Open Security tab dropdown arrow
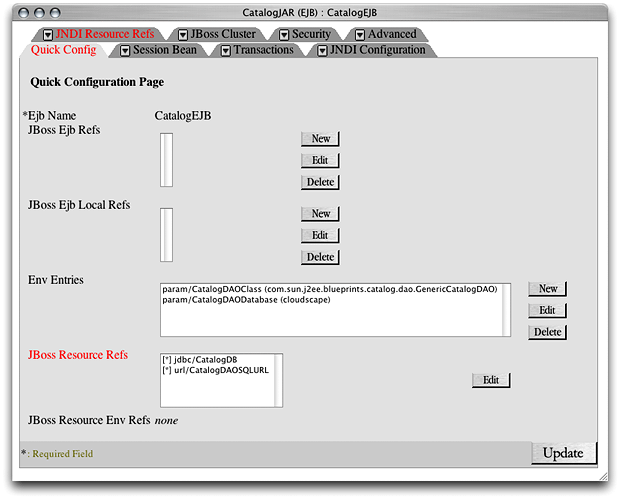The image size is (621, 501). (x=284, y=35)
